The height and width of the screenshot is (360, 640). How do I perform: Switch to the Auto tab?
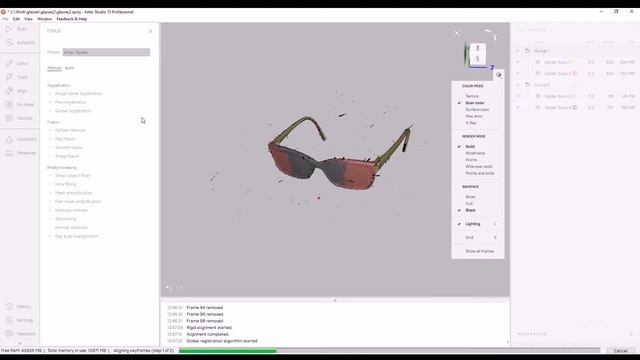69,68
